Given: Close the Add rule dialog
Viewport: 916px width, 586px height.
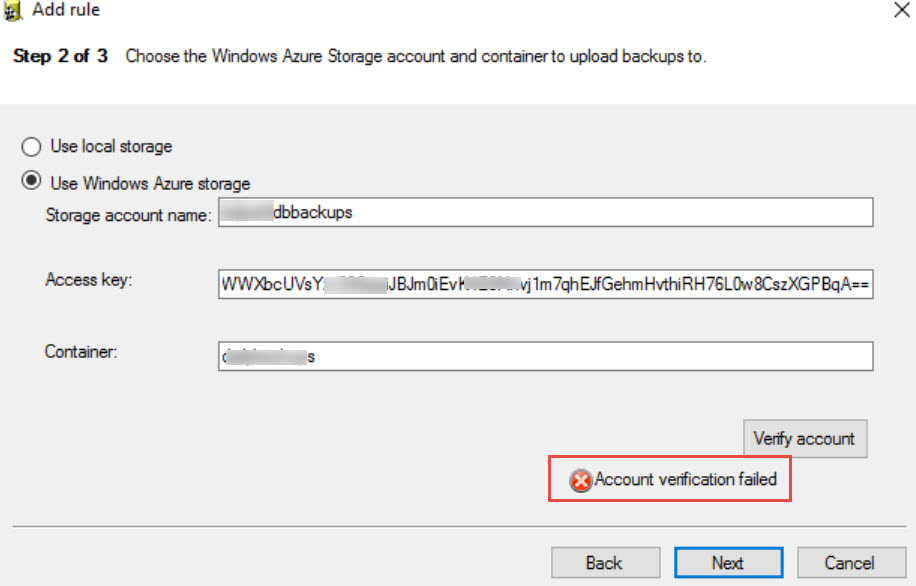Looking at the screenshot, I should tap(901, 10).
